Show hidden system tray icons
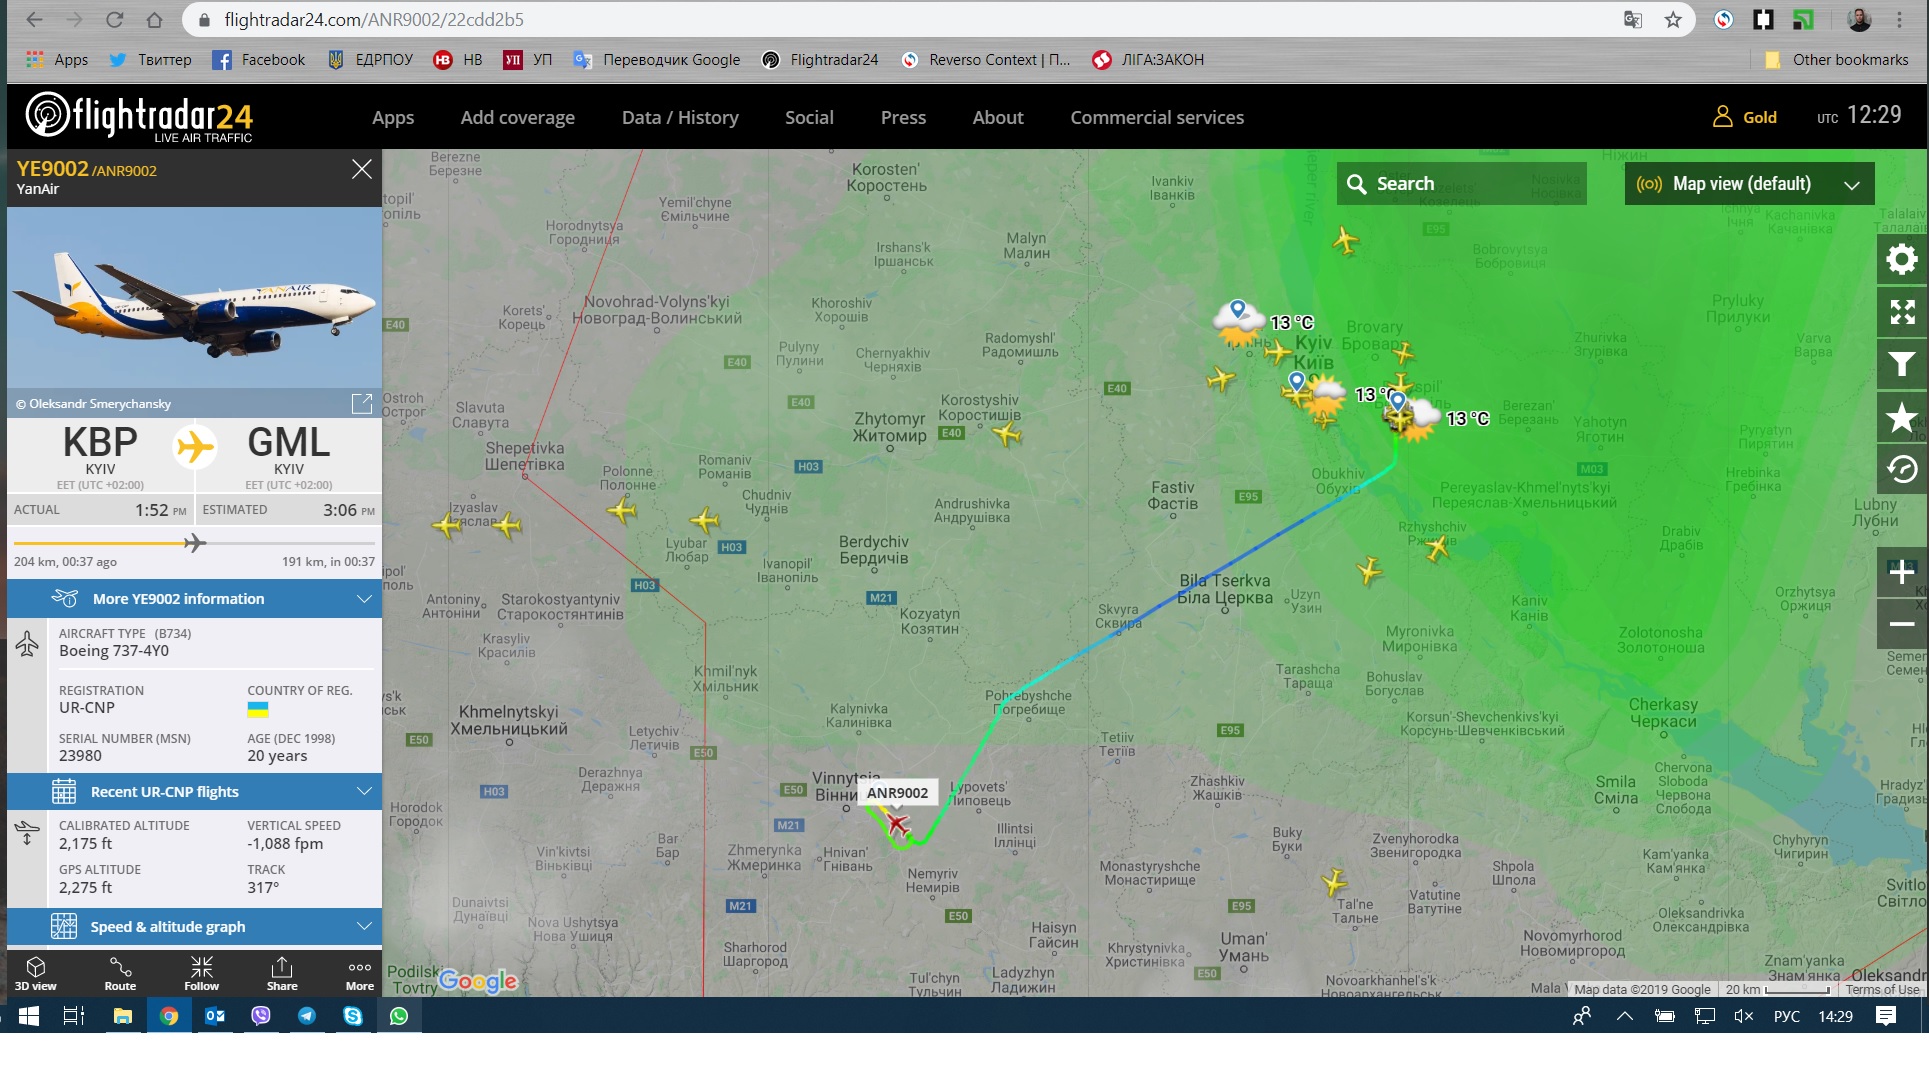The height and width of the screenshot is (1080, 1929). click(1625, 1016)
